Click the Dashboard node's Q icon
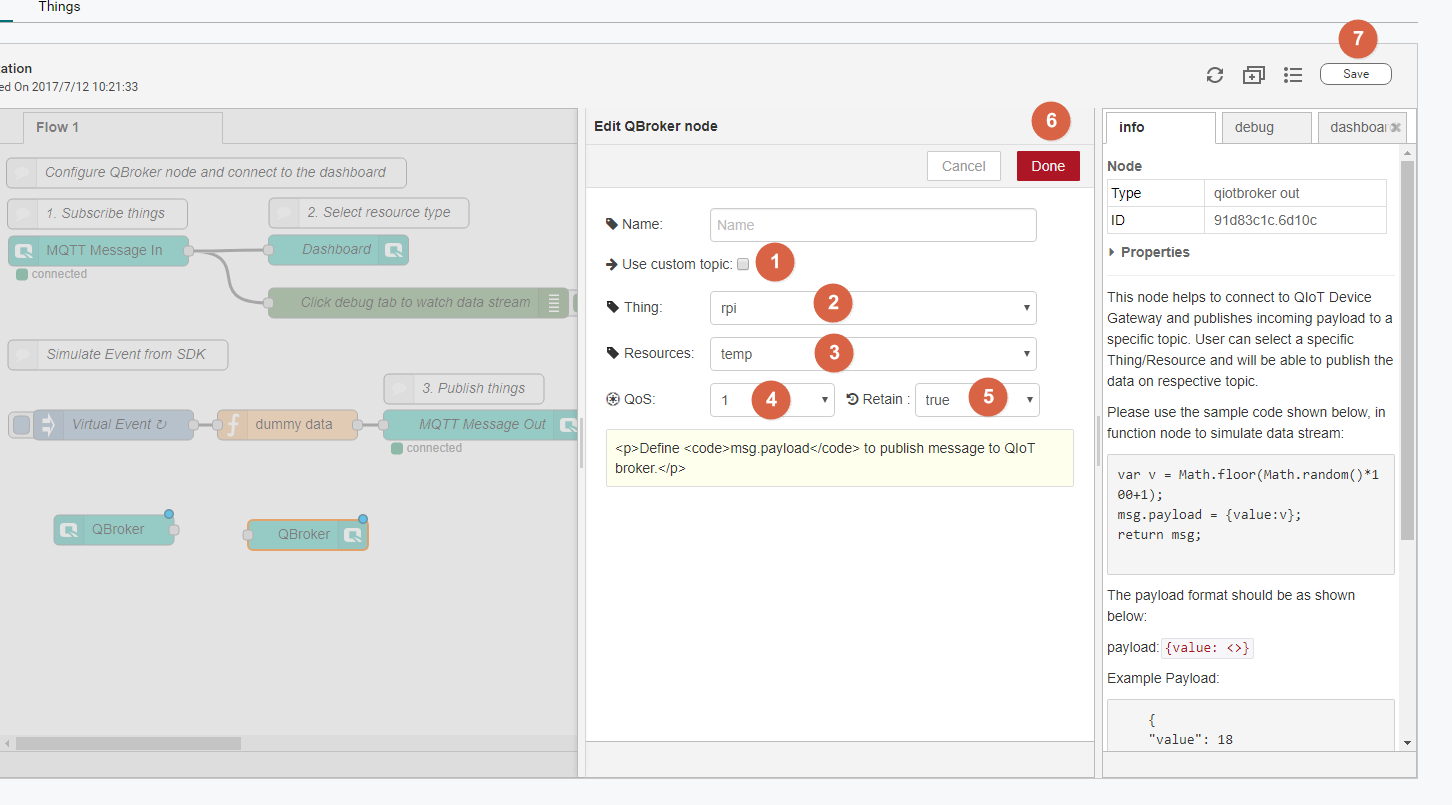 pyautogui.click(x=395, y=250)
